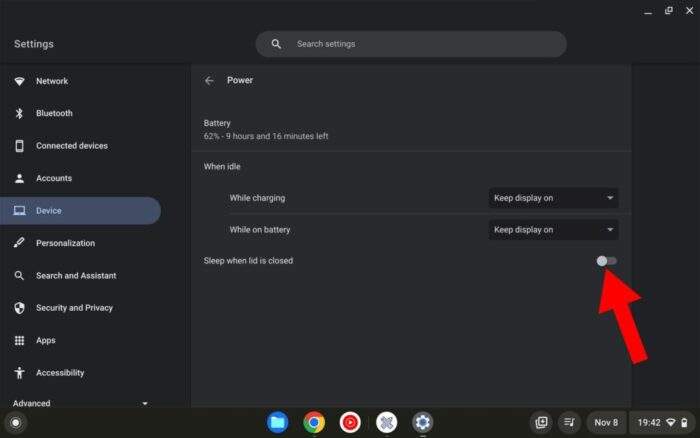Click the Power page heading
This screenshot has width=700, height=438.
tap(240, 80)
